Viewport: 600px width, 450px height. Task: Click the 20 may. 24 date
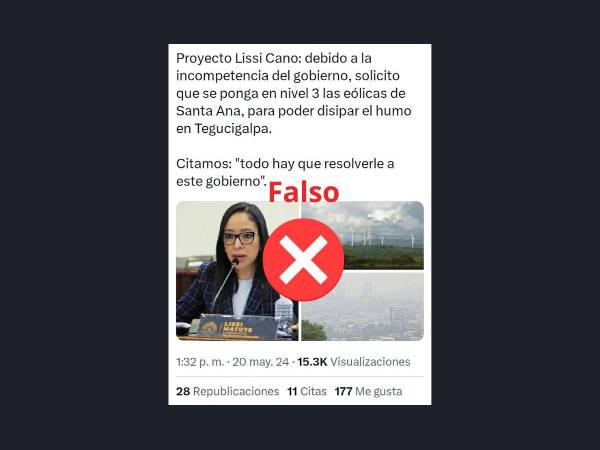(x=261, y=362)
